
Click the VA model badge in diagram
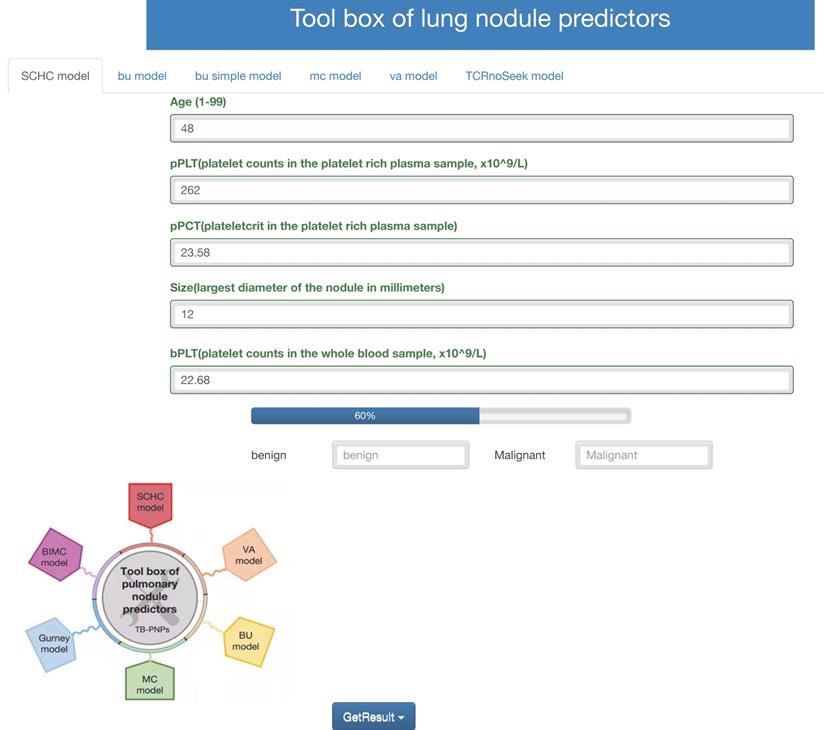point(248,555)
